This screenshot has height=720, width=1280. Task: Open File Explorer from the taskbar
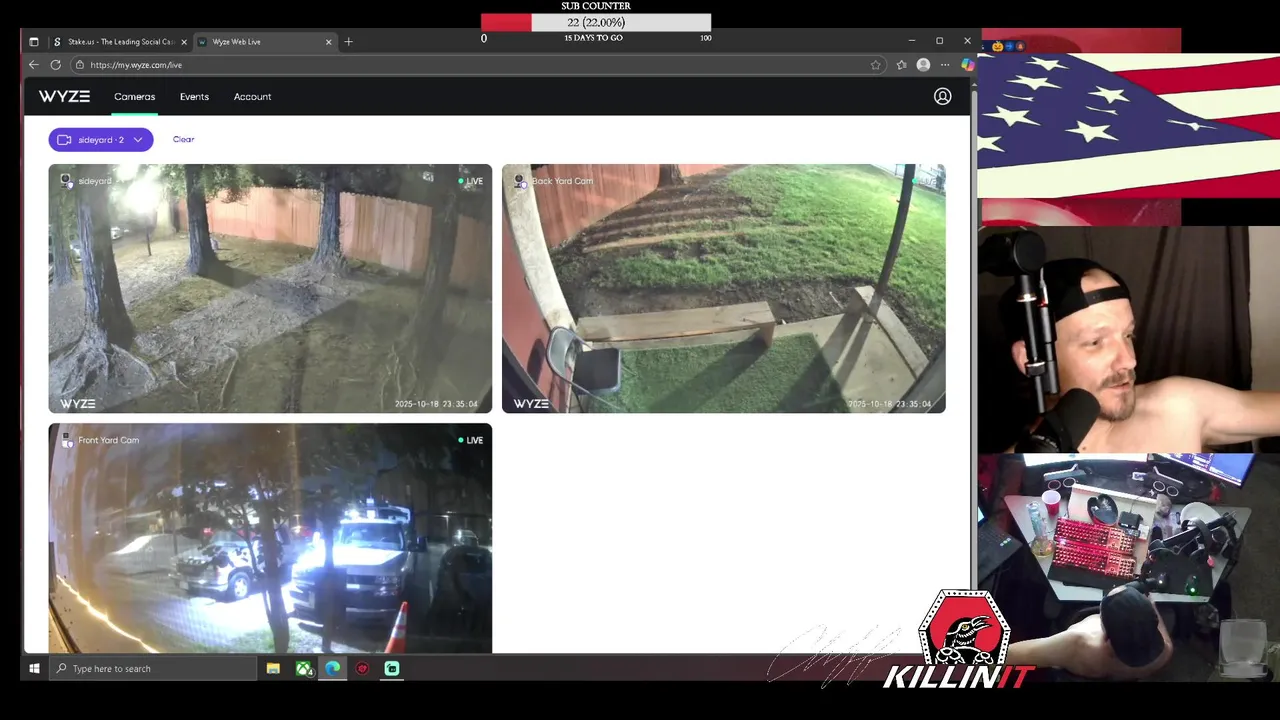point(273,668)
